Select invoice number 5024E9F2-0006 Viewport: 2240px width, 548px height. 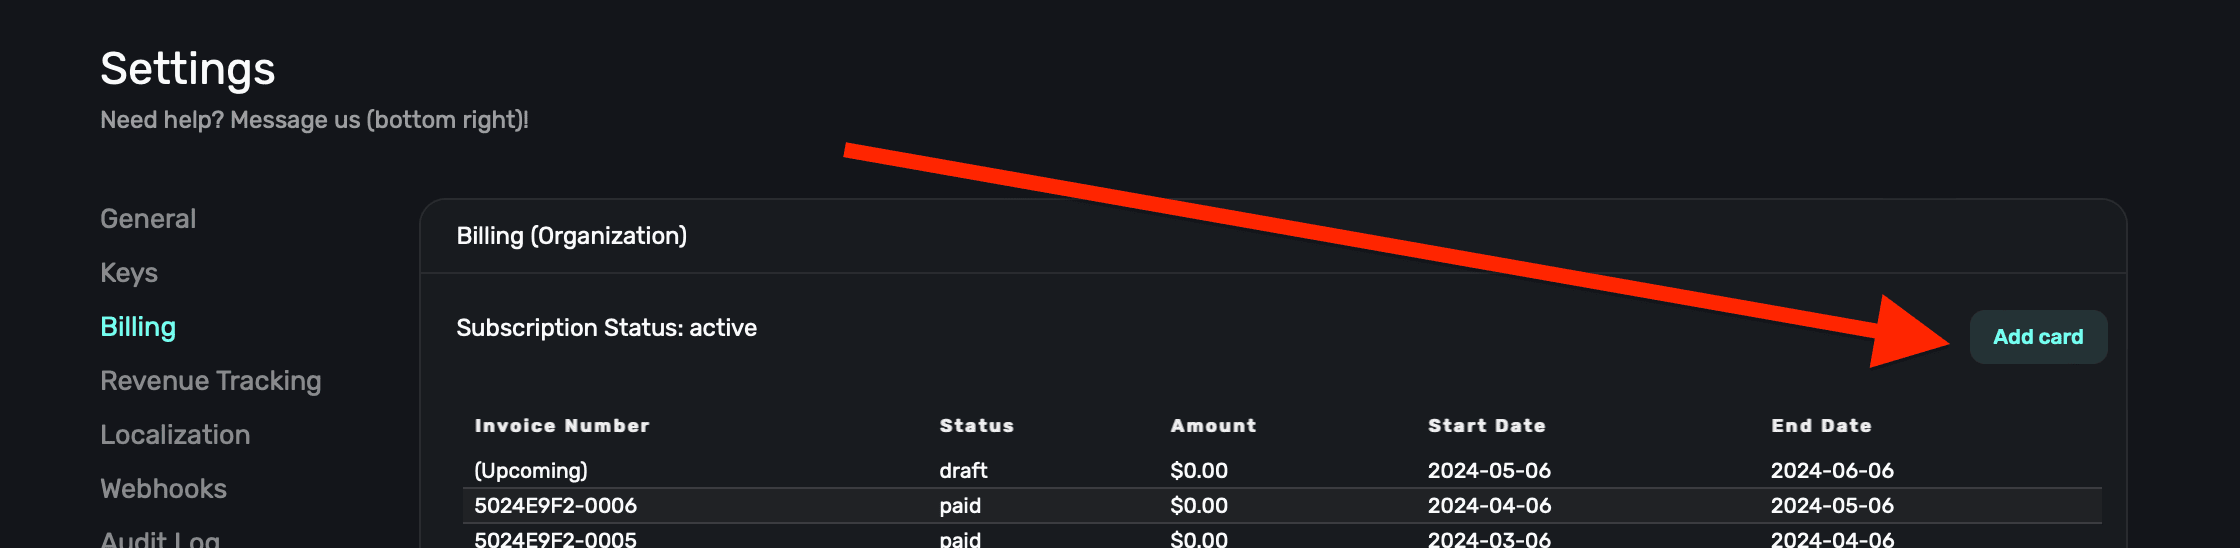coord(555,506)
